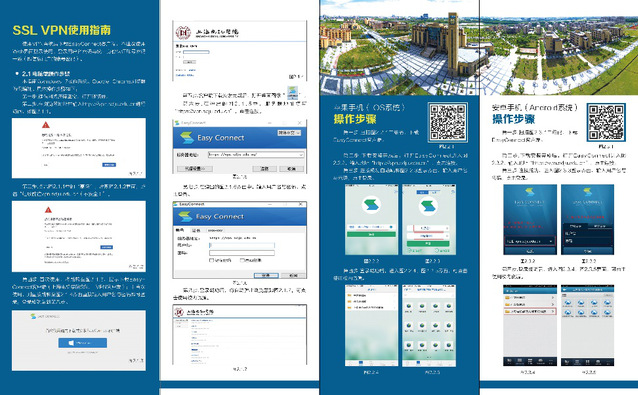Click the Easy Connect logo in the login dialog

(x=186, y=216)
